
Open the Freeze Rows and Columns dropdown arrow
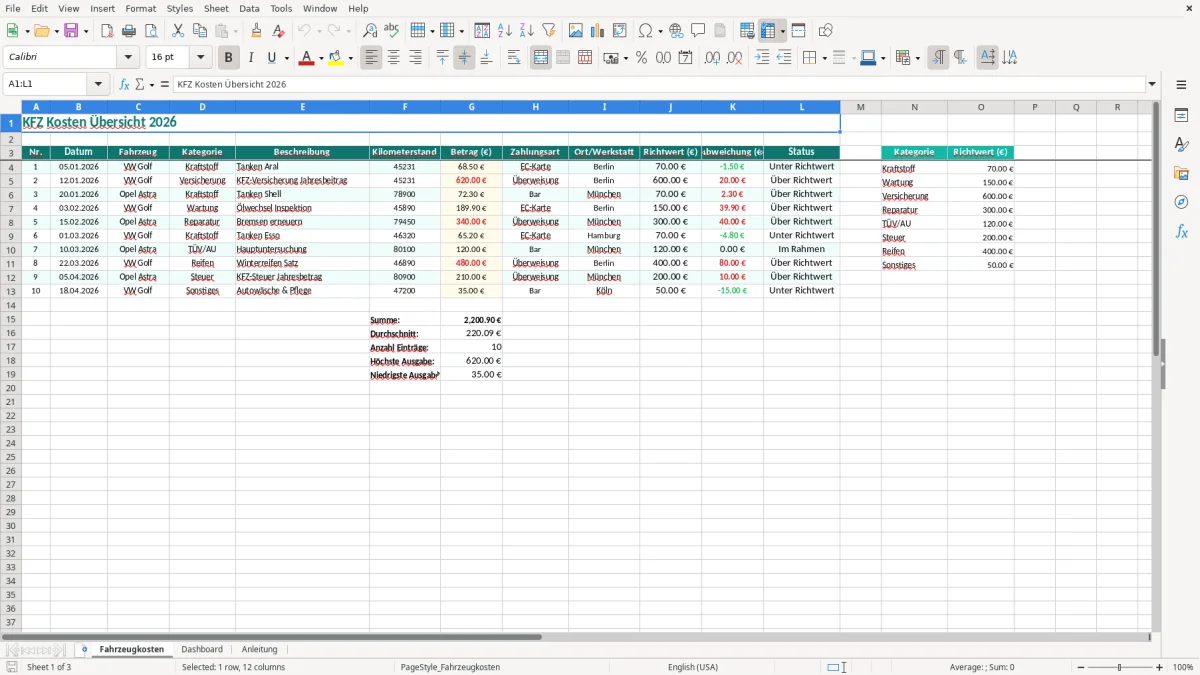click(x=782, y=31)
